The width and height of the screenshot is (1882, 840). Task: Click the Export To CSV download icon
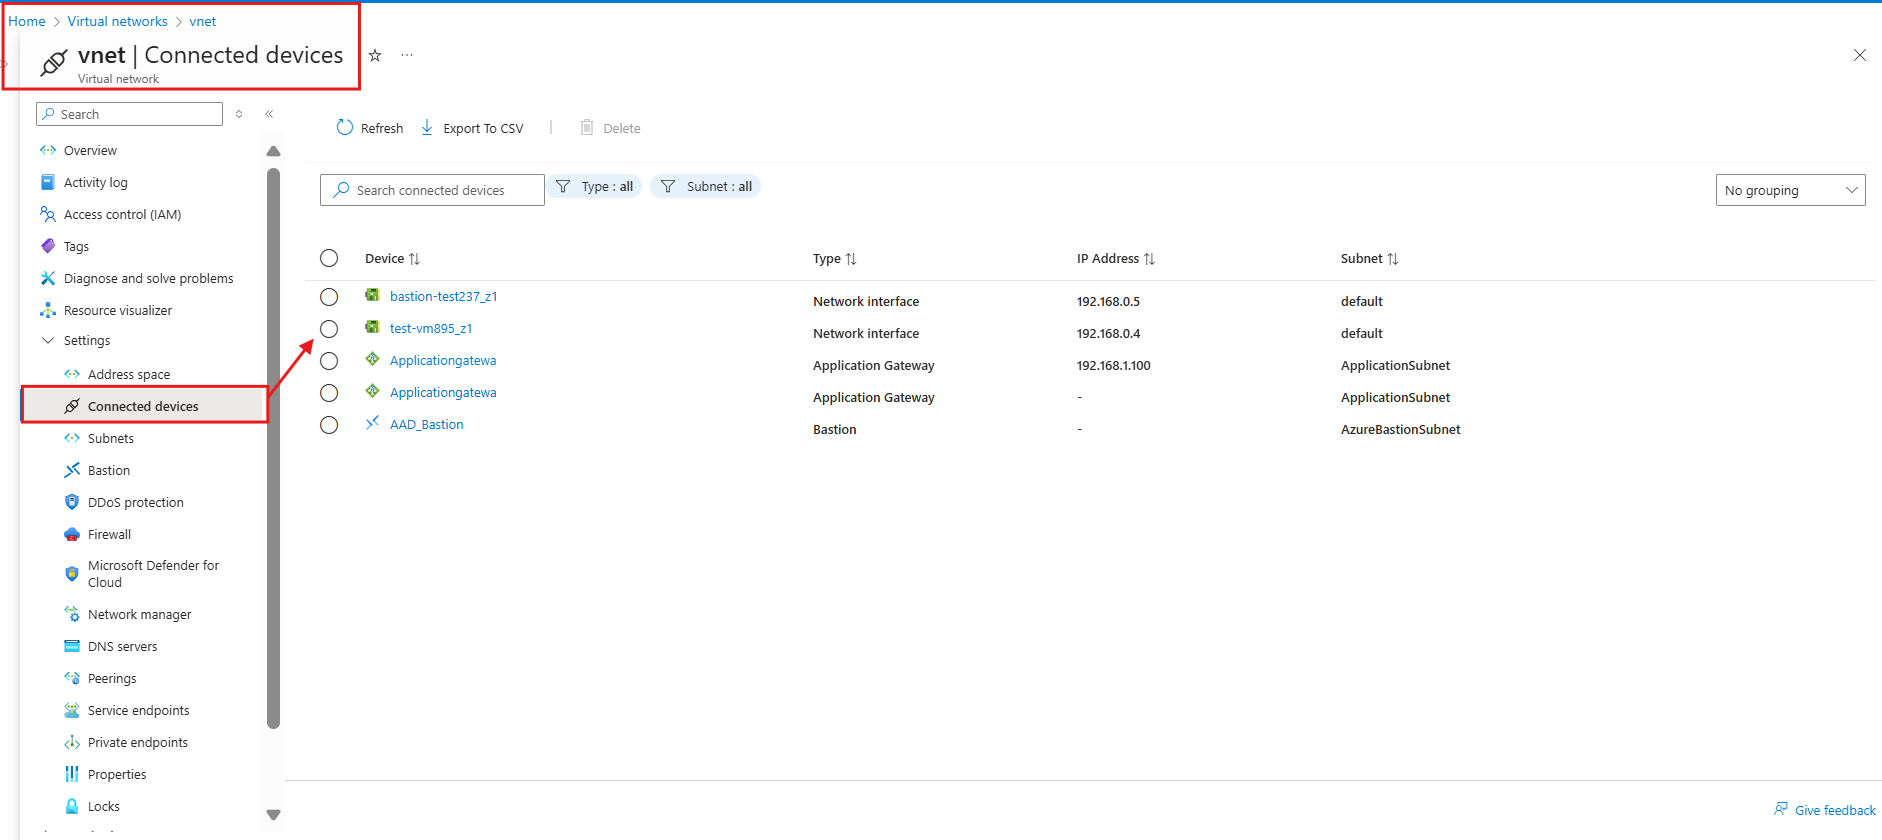[x=427, y=128]
